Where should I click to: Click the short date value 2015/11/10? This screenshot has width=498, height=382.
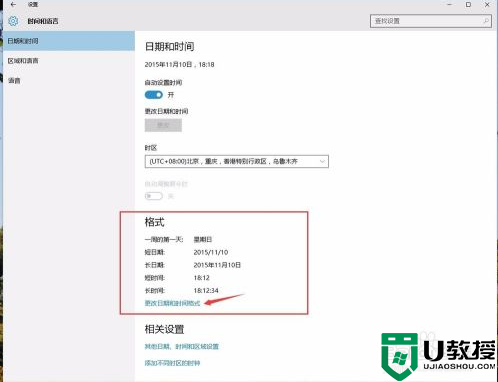point(211,252)
